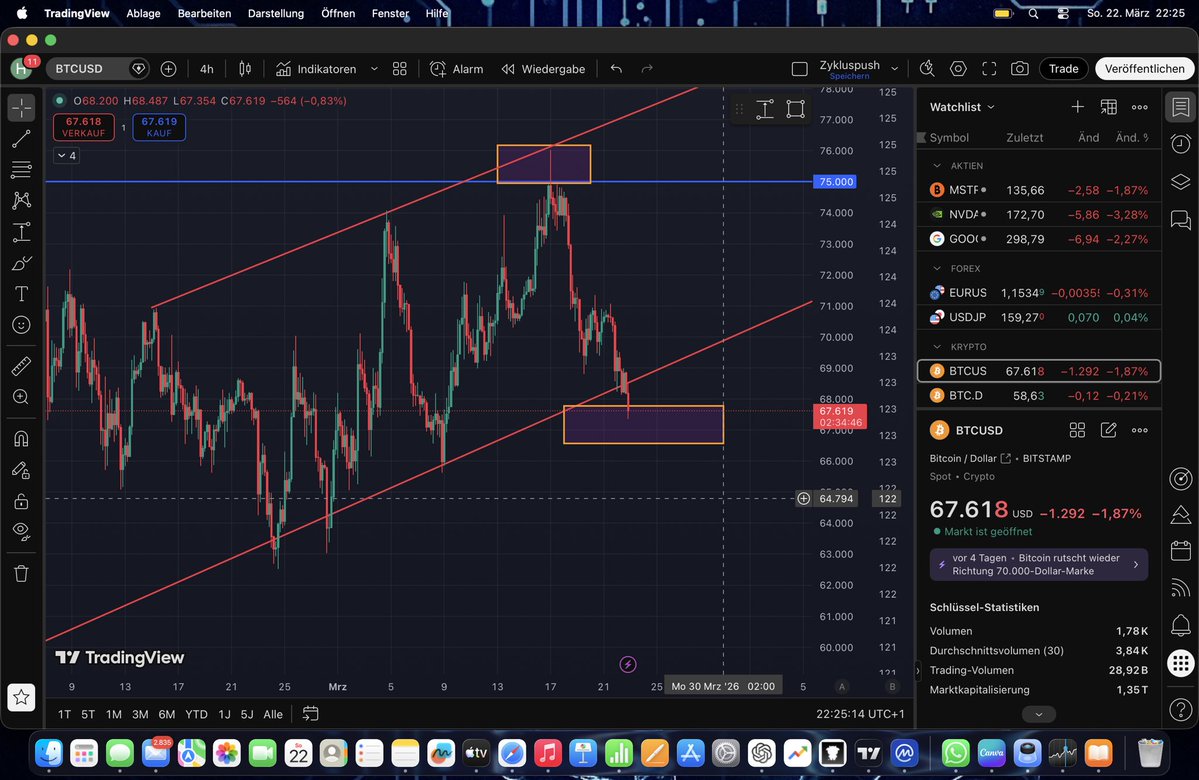
Task: Click the 67.618 Verkauf sell button
Action: tap(83, 127)
